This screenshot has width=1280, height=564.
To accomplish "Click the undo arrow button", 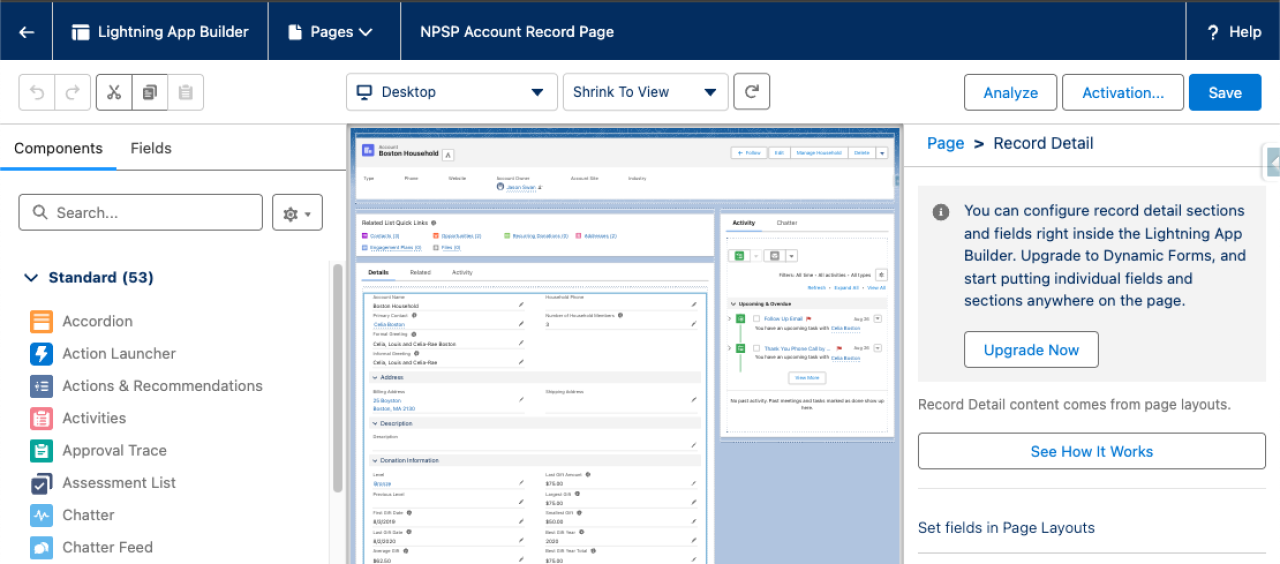I will (37, 92).
